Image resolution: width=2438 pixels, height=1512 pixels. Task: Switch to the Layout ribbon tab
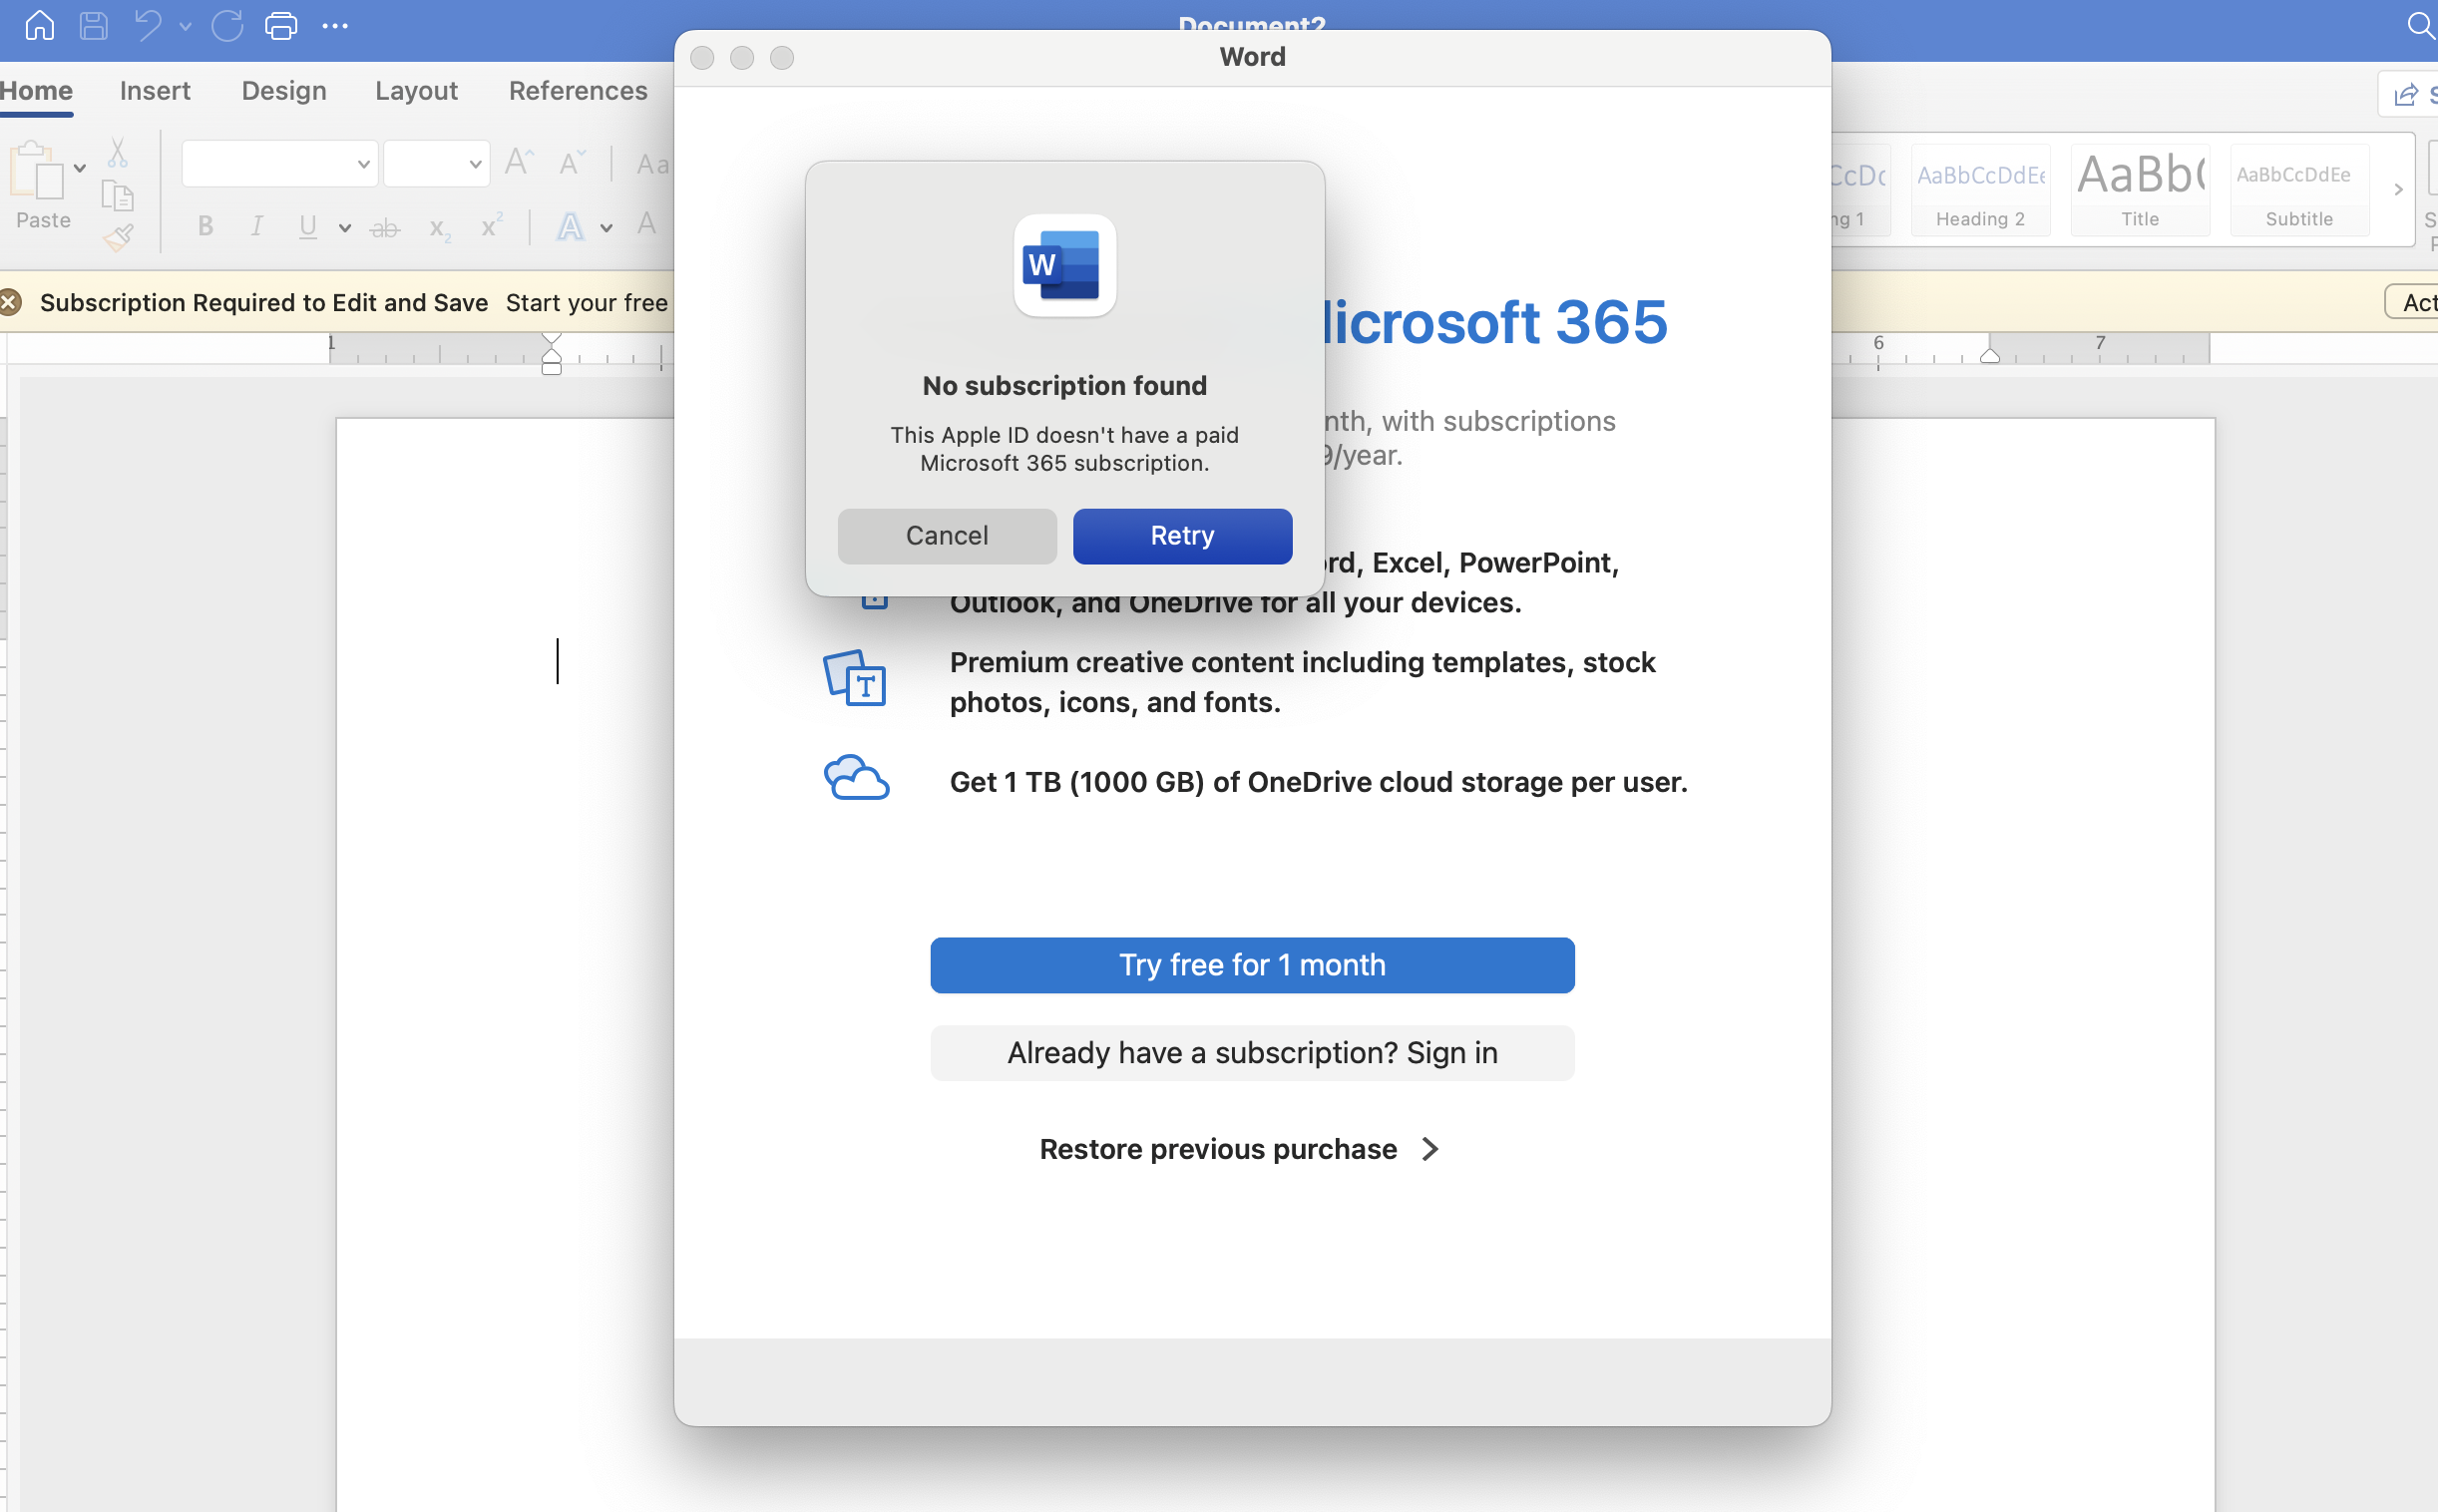[416, 91]
